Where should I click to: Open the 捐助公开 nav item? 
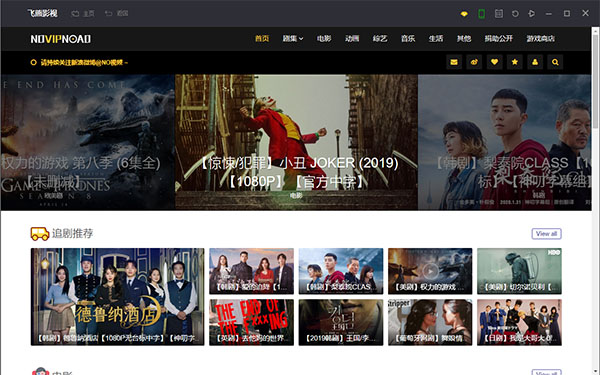[499, 39]
